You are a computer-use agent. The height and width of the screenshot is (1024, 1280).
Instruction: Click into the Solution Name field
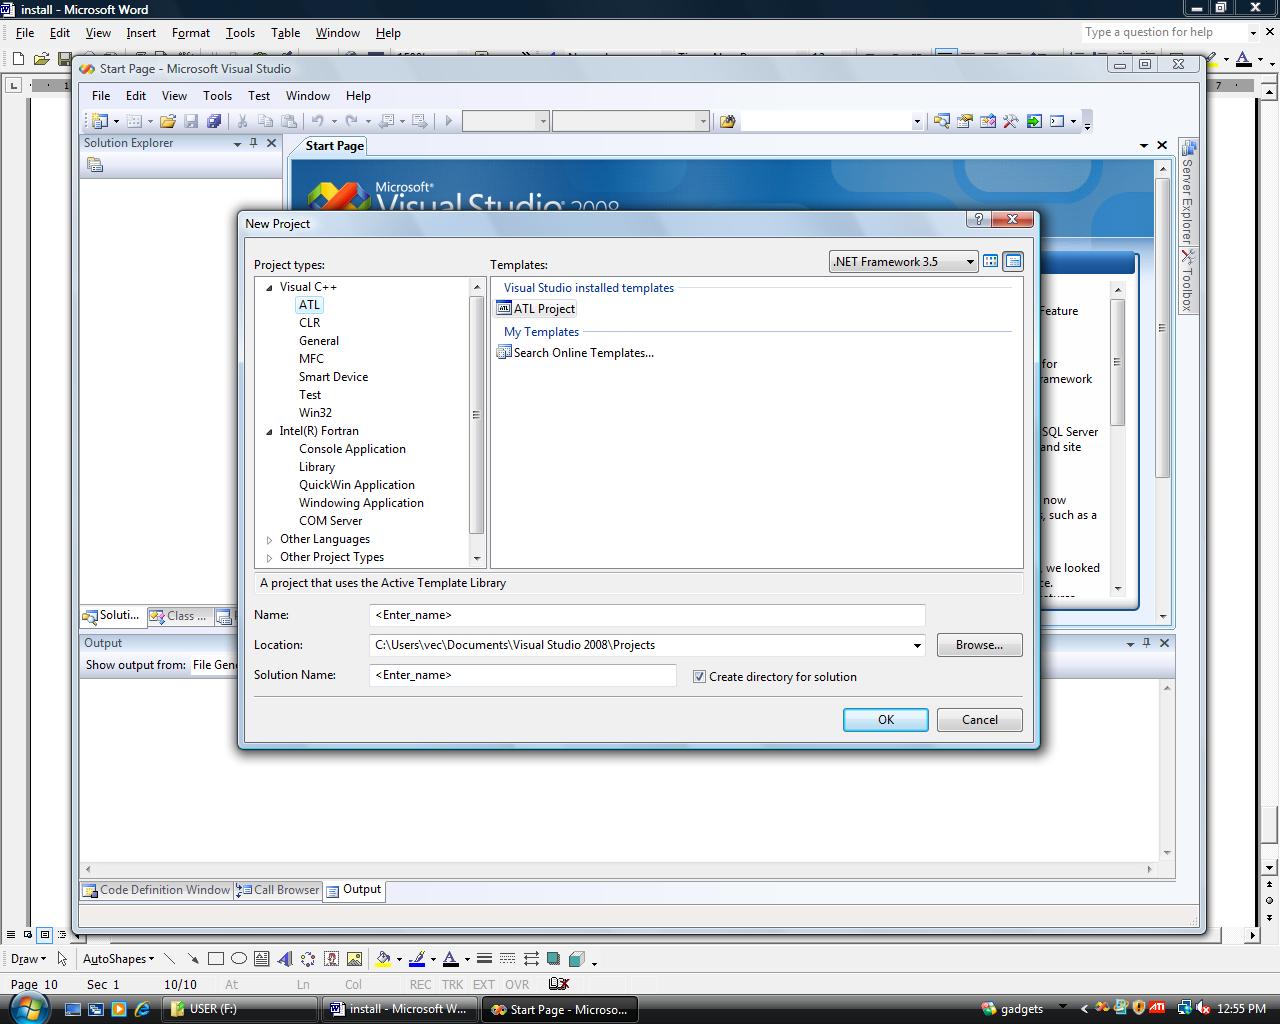[x=523, y=675]
